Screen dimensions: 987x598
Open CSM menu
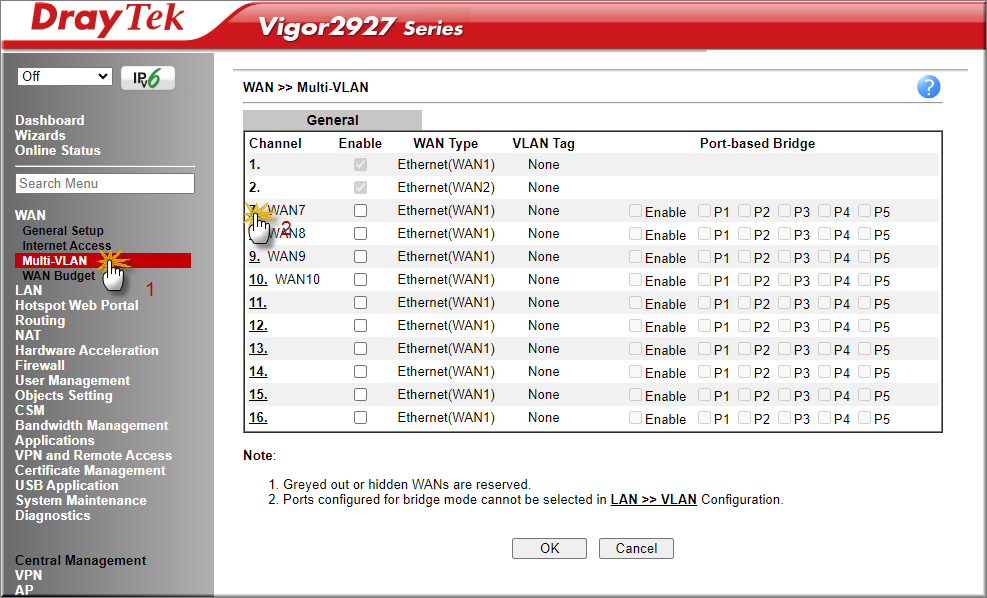[30, 410]
